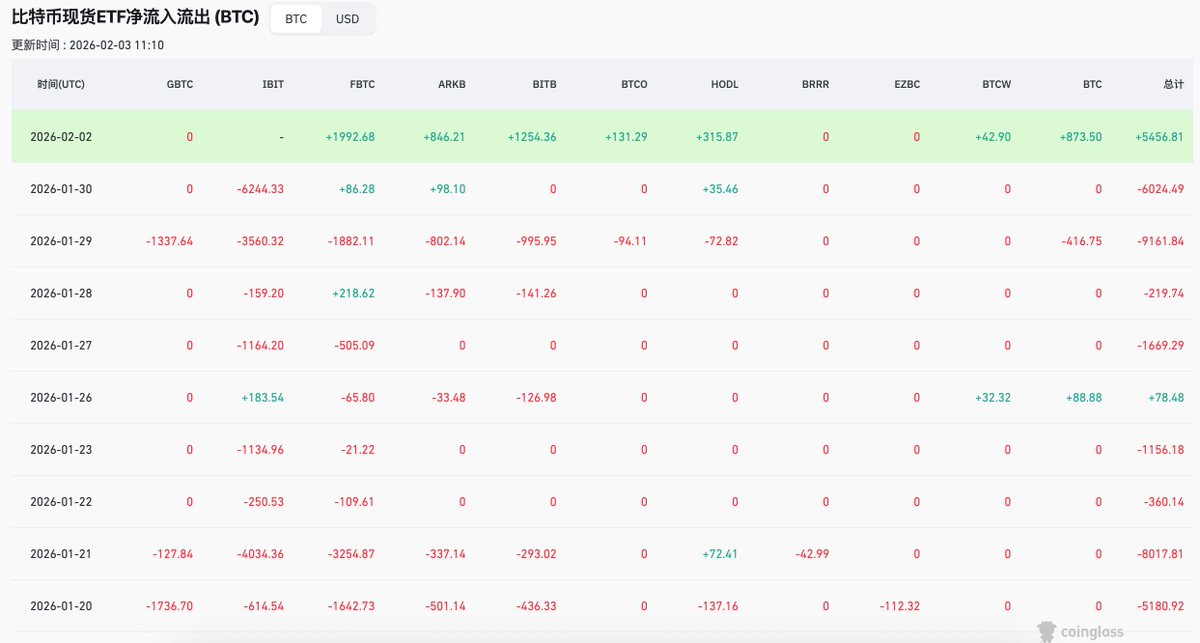Sort by the GBTC column header
Image resolution: width=1200 pixels, height=643 pixels.
[x=180, y=85]
